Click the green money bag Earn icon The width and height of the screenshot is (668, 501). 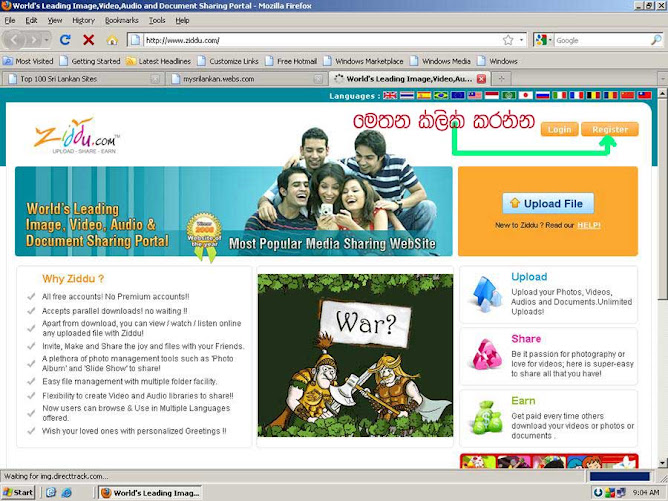tap(487, 418)
